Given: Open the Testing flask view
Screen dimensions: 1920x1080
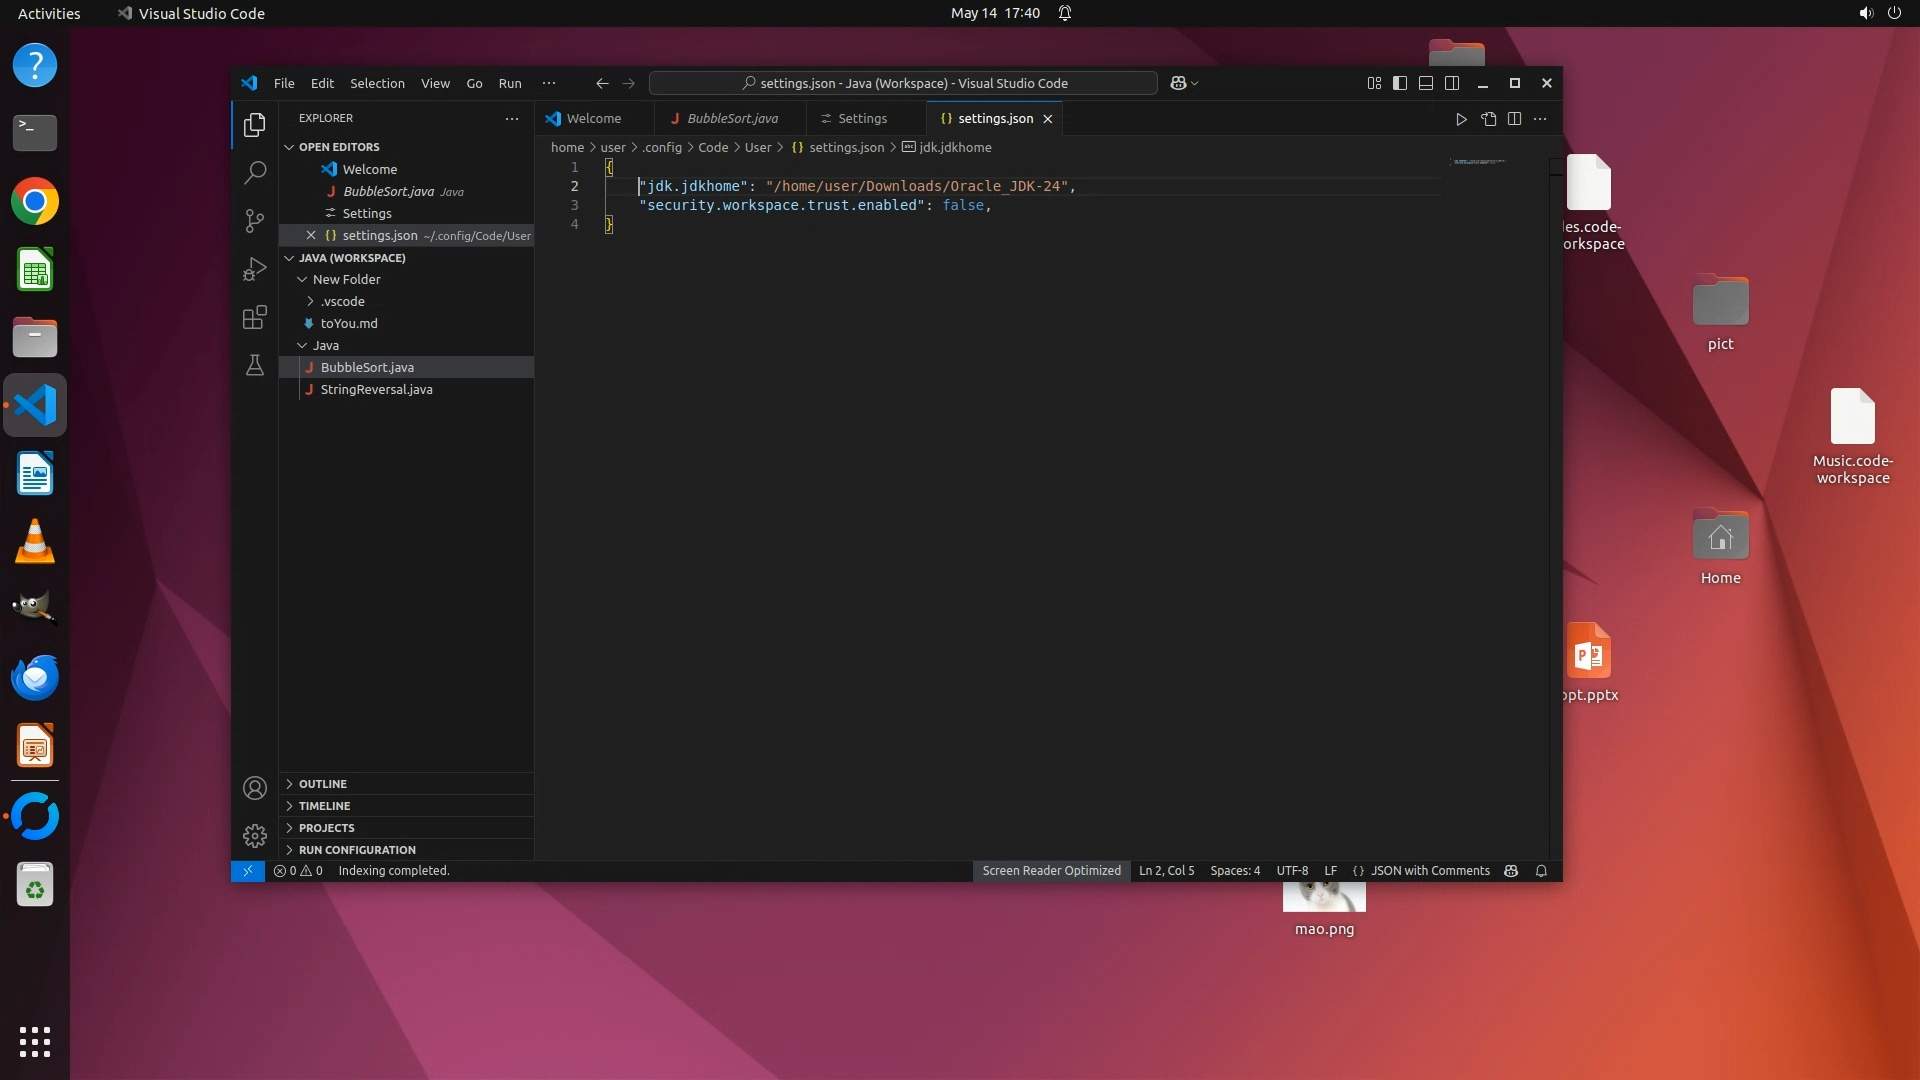Looking at the screenshot, I should point(255,365).
